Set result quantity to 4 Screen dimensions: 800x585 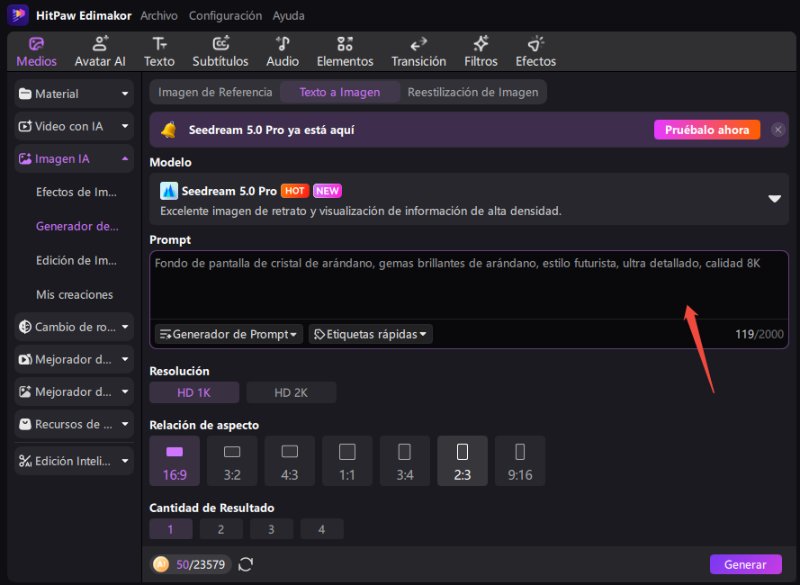pos(321,529)
